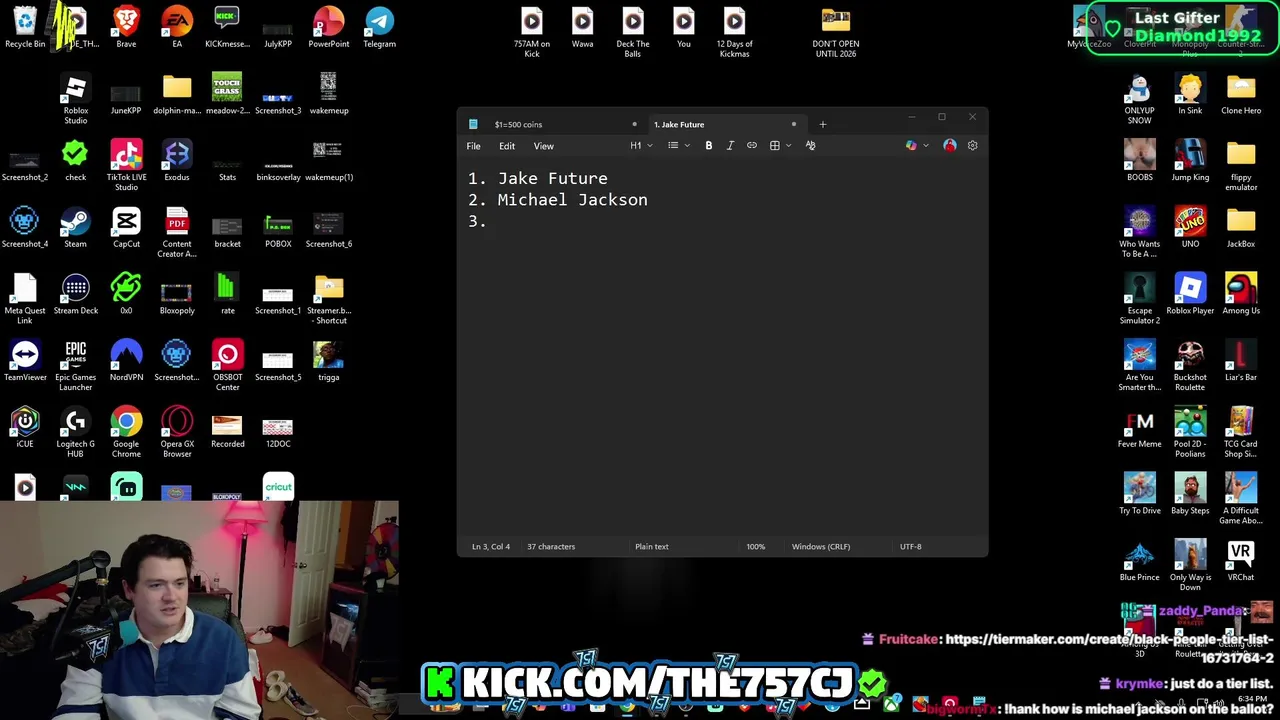
Task: Open the File menu in Notepad
Action: pyautogui.click(x=474, y=146)
